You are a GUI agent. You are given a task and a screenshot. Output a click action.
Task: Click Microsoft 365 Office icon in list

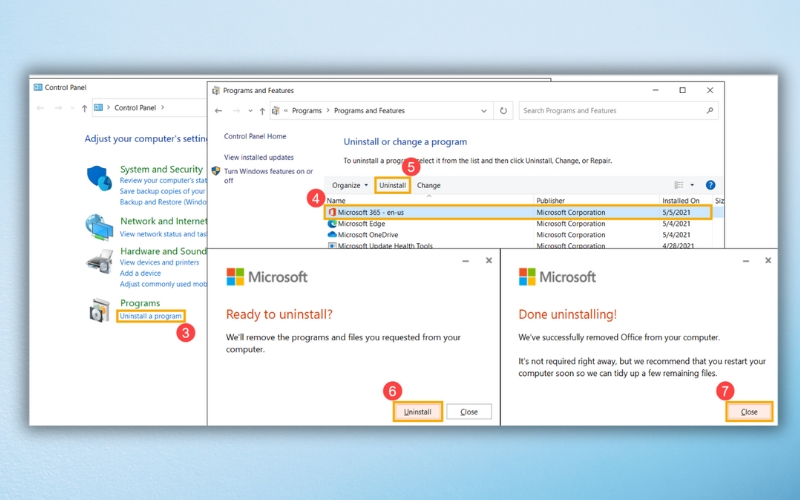click(x=332, y=212)
